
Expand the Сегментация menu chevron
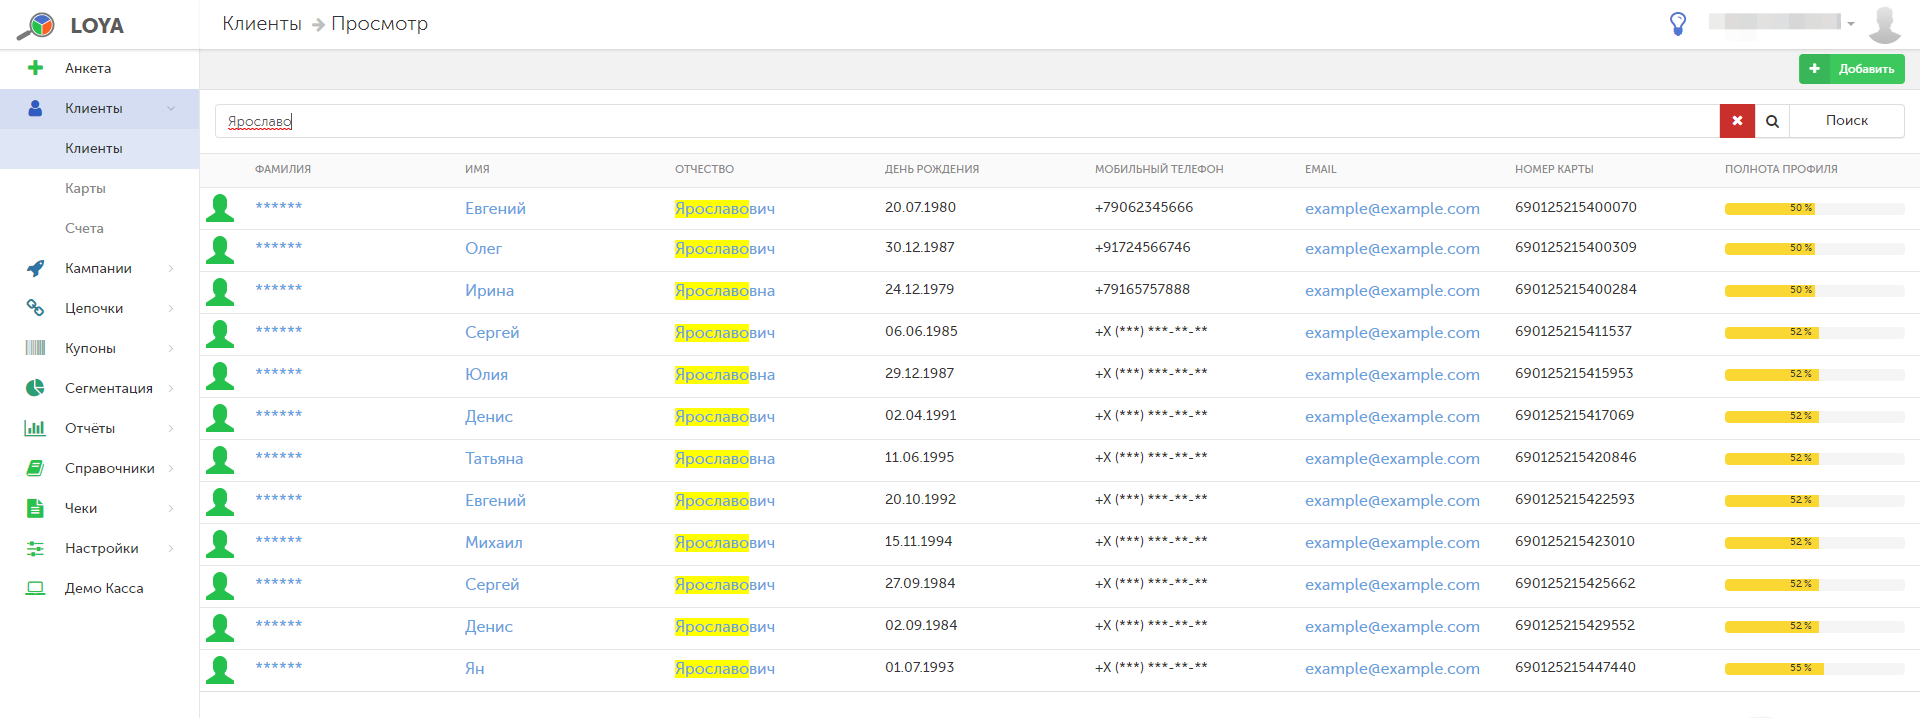click(171, 388)
